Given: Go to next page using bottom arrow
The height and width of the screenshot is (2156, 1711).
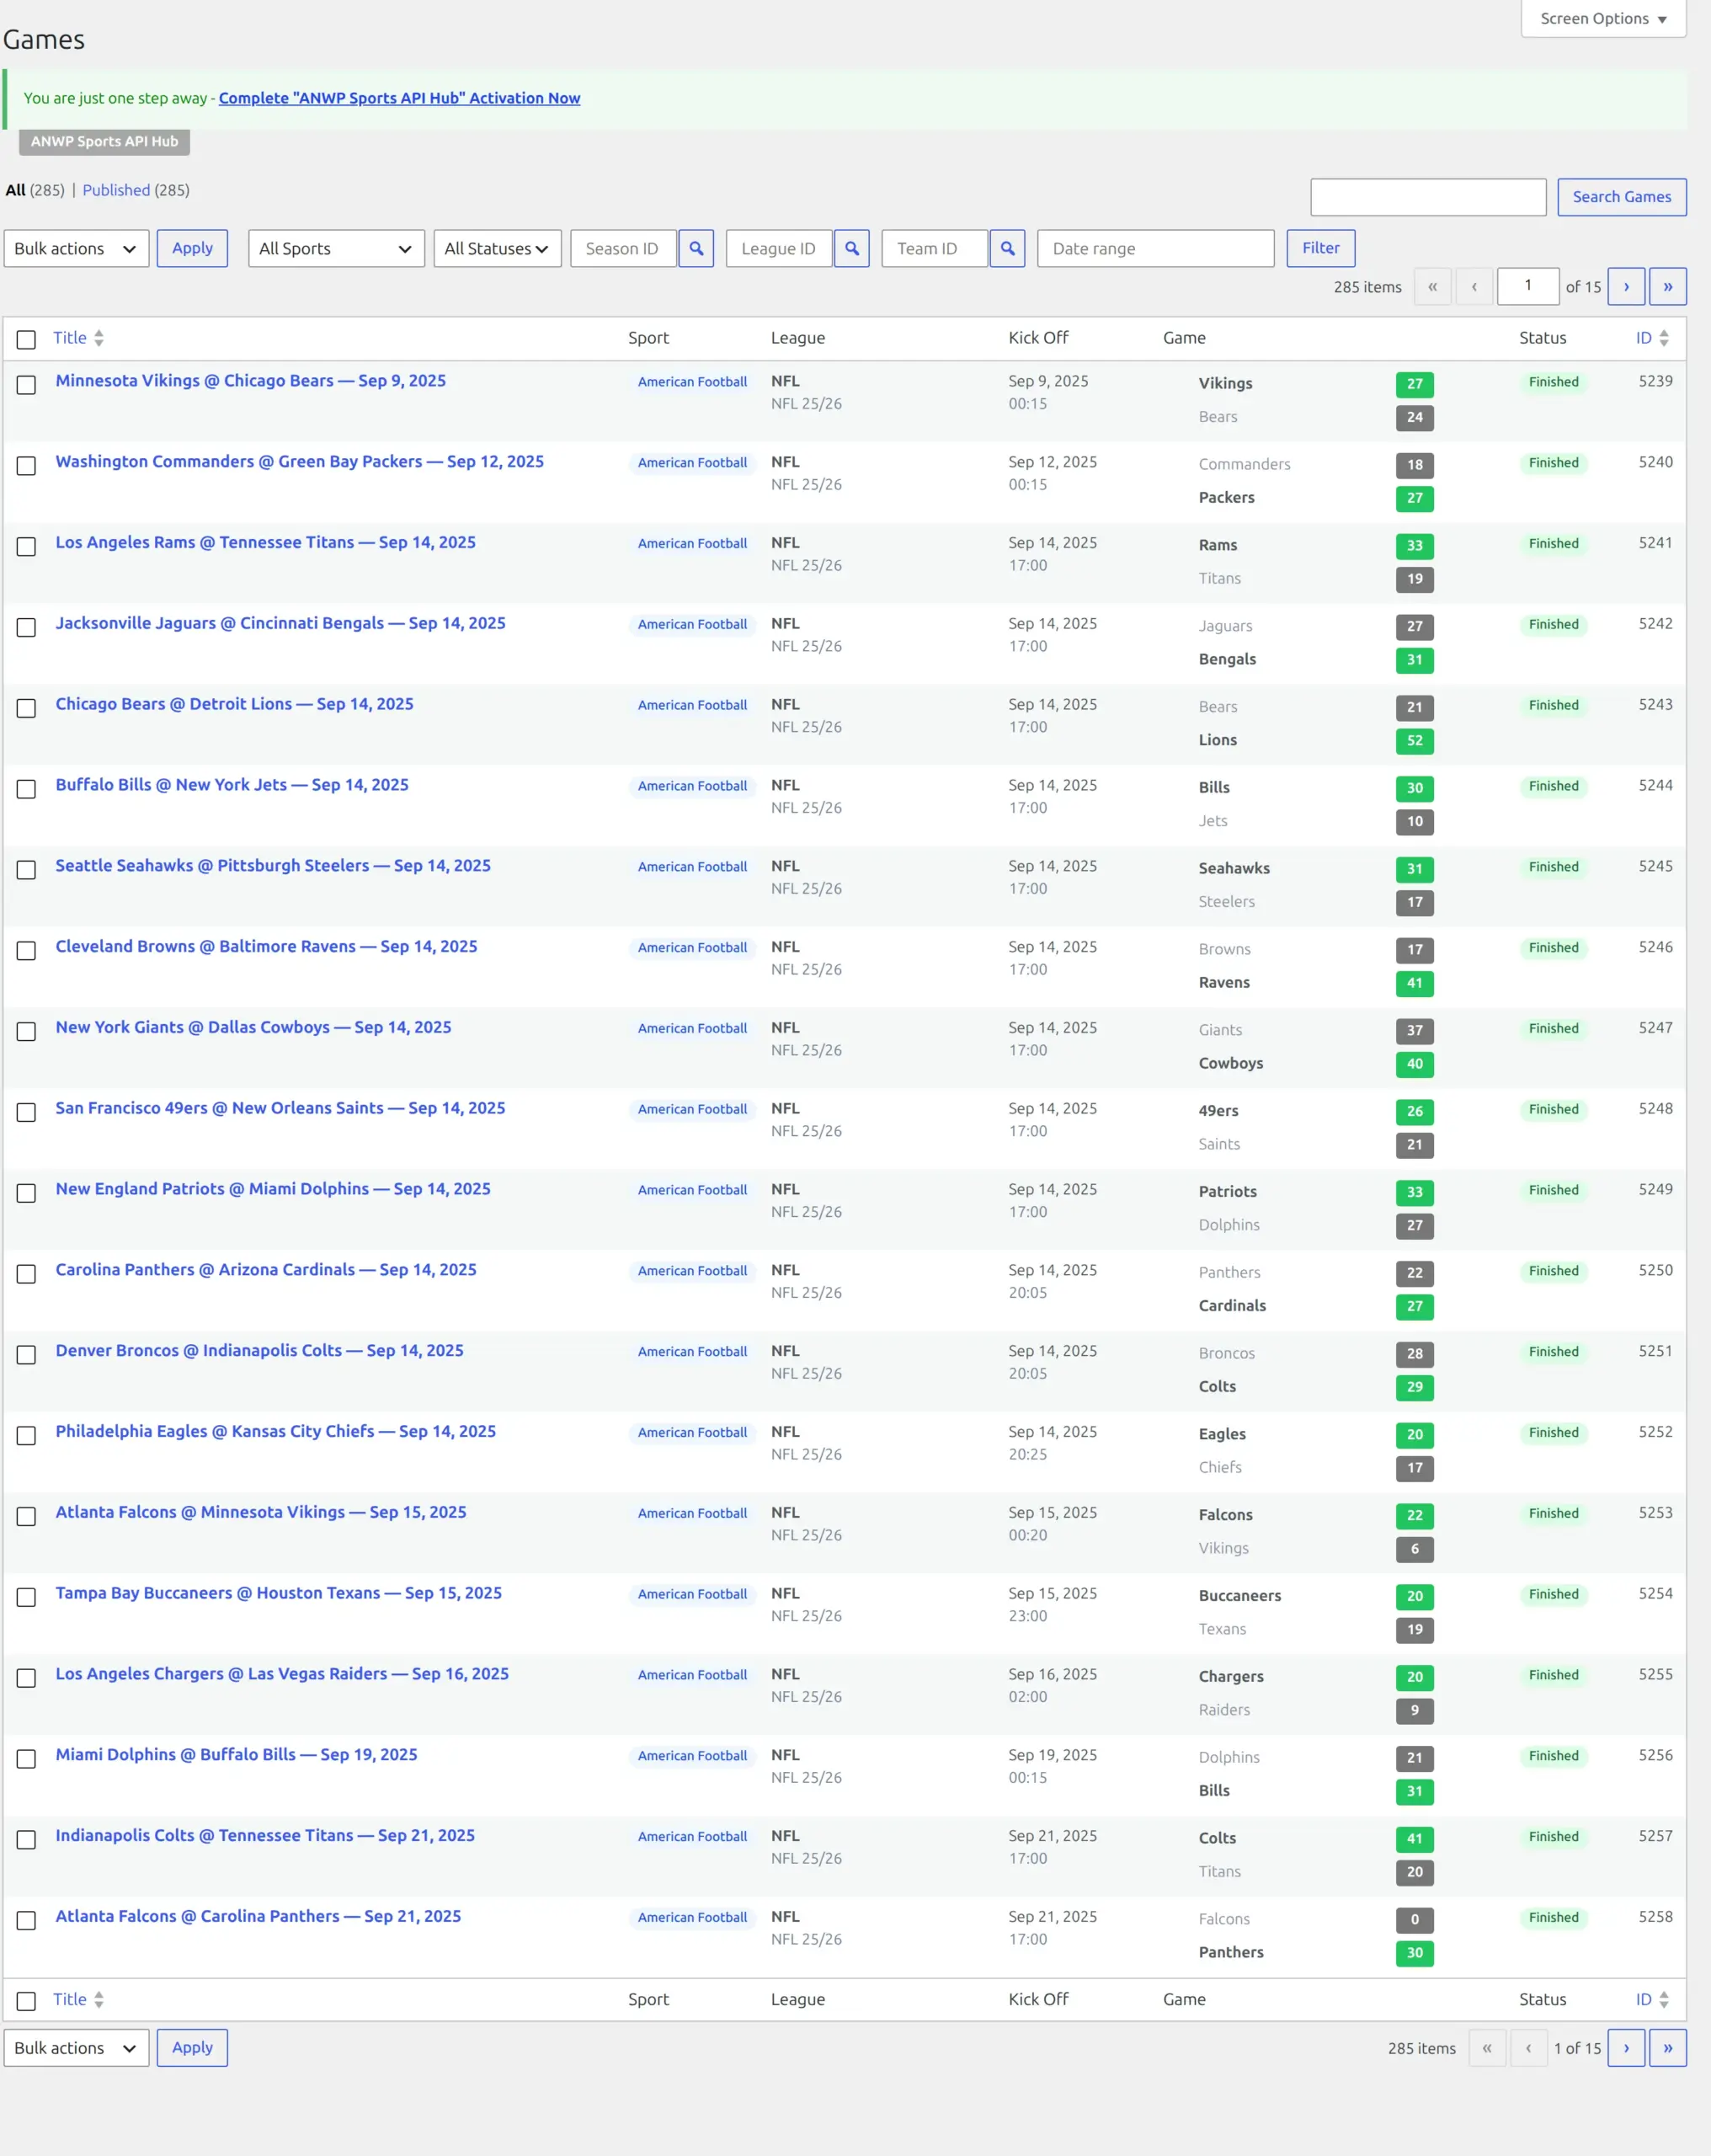Looking at the screenshot, I should [1626, 2047].
